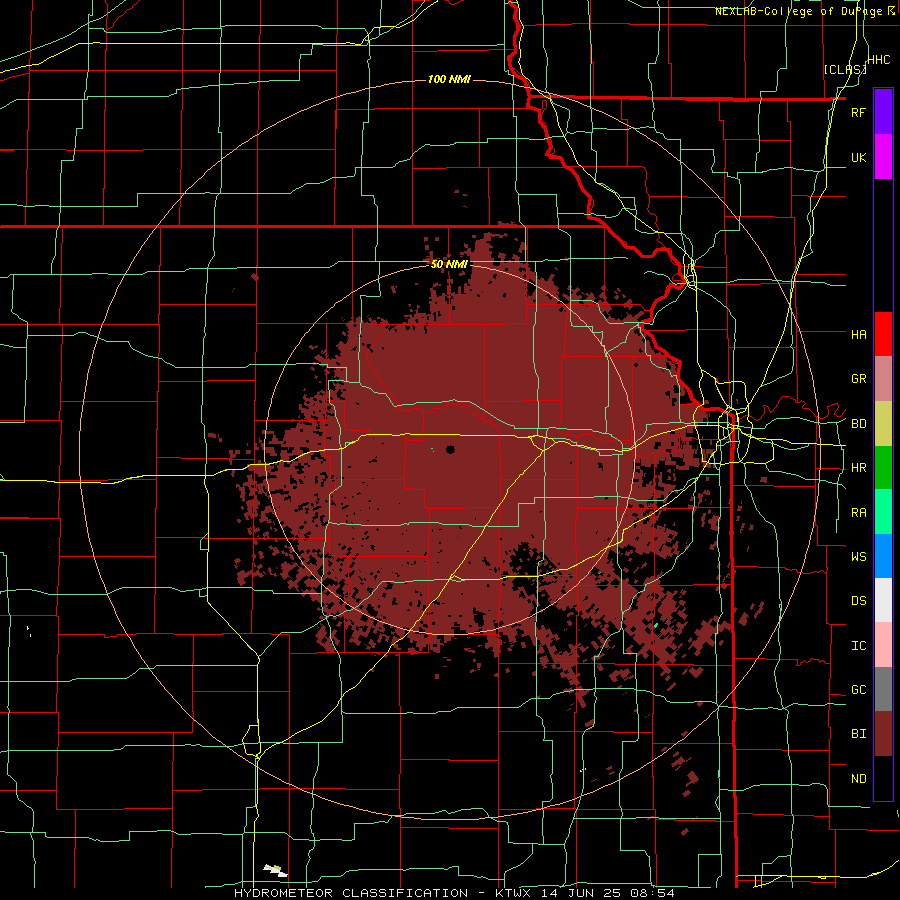Click the Hydrometeor Classification KTWX timestamp caption
The width and height of the screenshot is (900, 900).
click(x=454, y=893)
